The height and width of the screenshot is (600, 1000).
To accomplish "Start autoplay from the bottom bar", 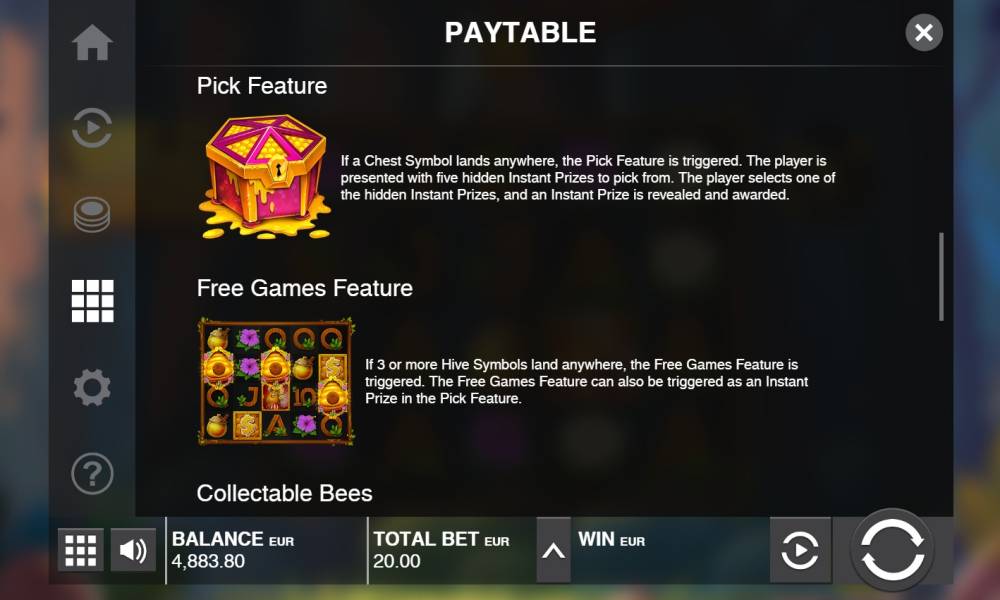I will (x=800, y=550).
